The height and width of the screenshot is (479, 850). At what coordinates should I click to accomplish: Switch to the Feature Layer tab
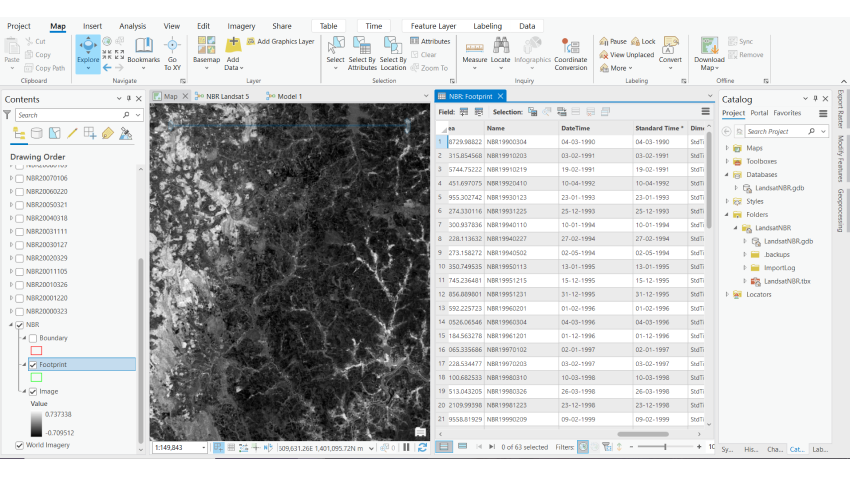(433, 26)
